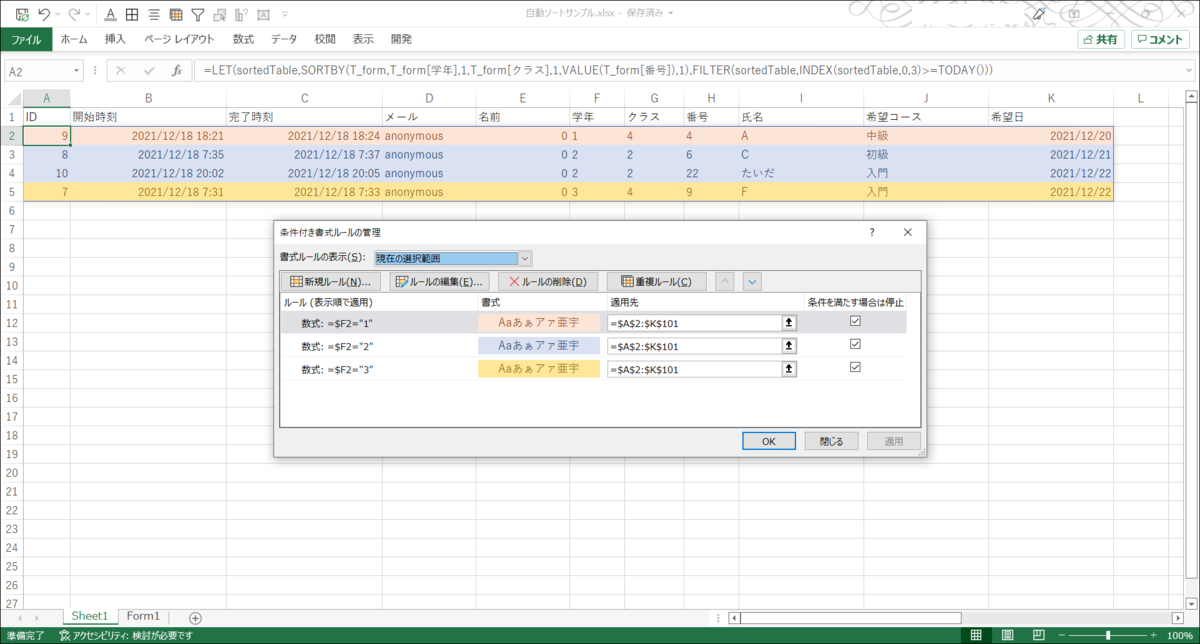Uncheck the stop-if-true checkbox for rule $F2="1"
This screenshot has height=644, width=1200.
point(856,321)
